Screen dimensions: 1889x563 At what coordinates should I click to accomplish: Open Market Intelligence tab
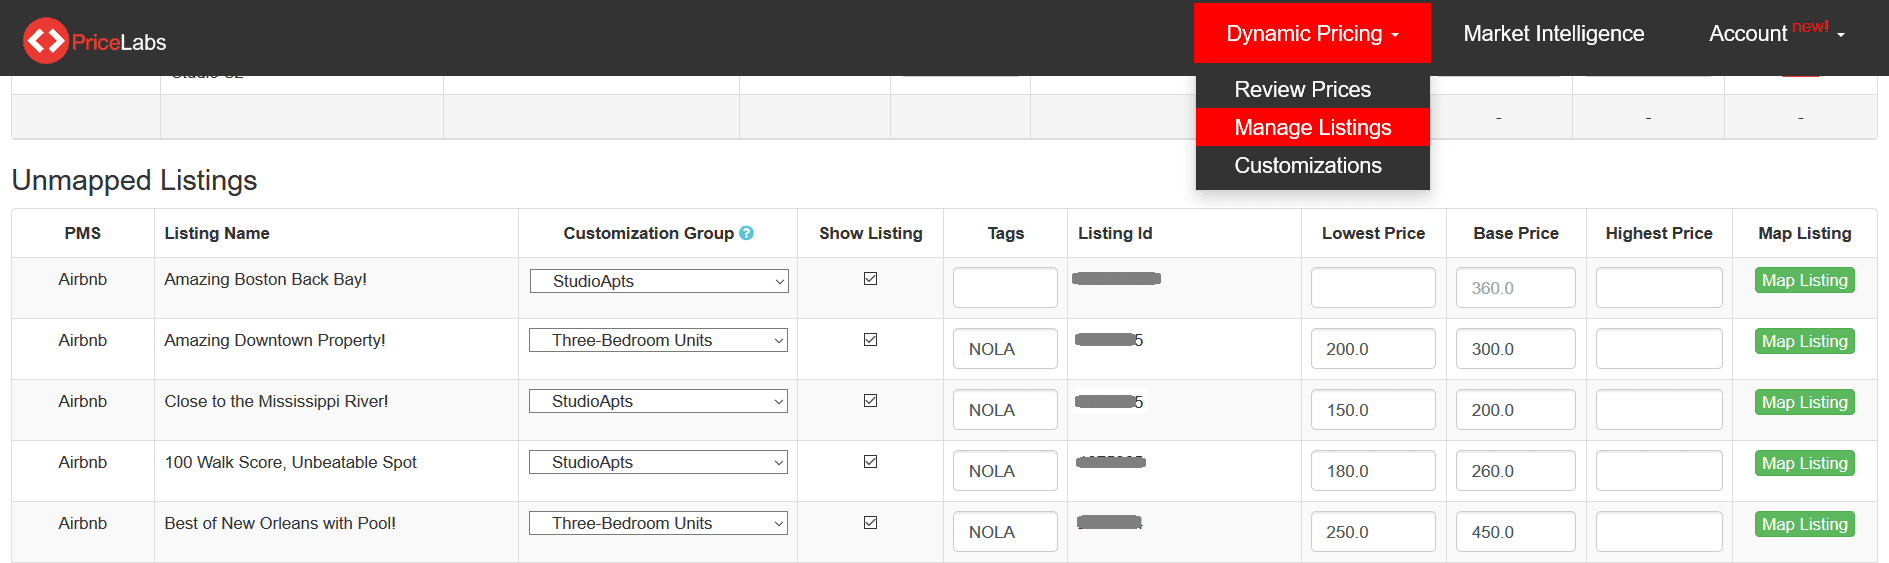click(1553, 34)
